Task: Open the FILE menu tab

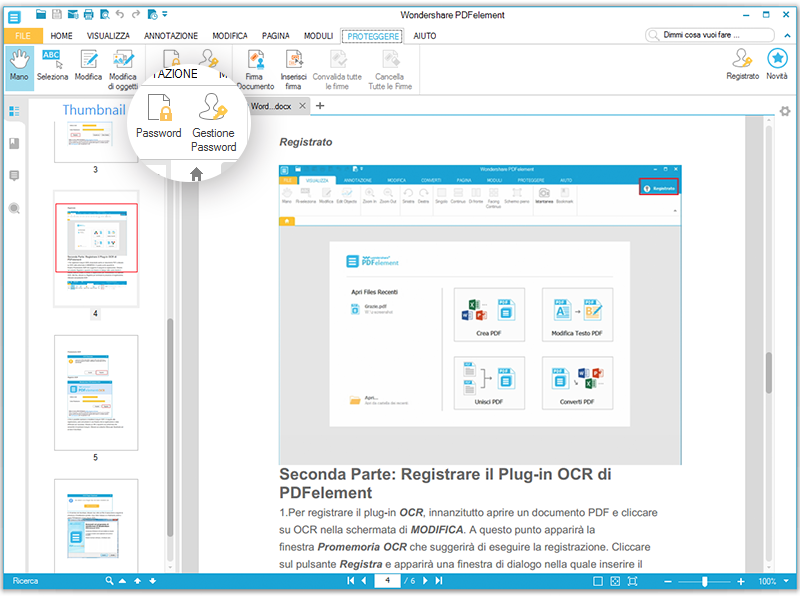Action: coord(23,36)
